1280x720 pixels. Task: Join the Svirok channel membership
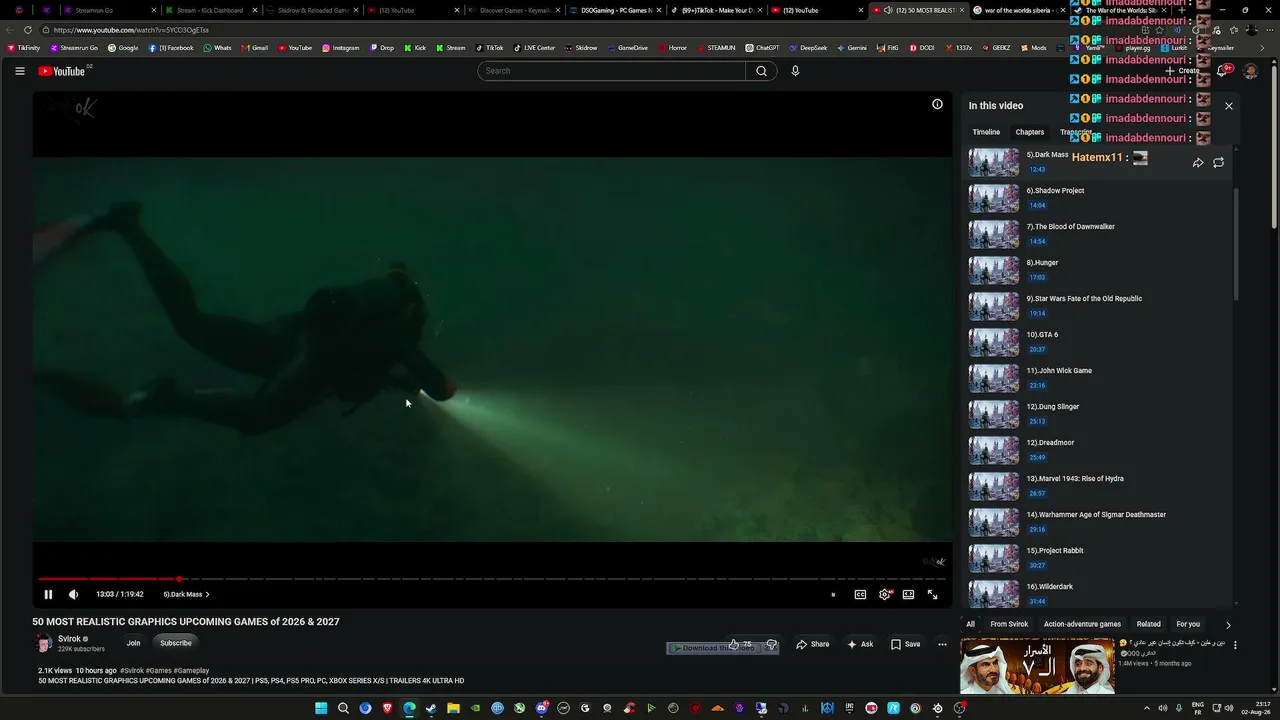pos(133,643)
